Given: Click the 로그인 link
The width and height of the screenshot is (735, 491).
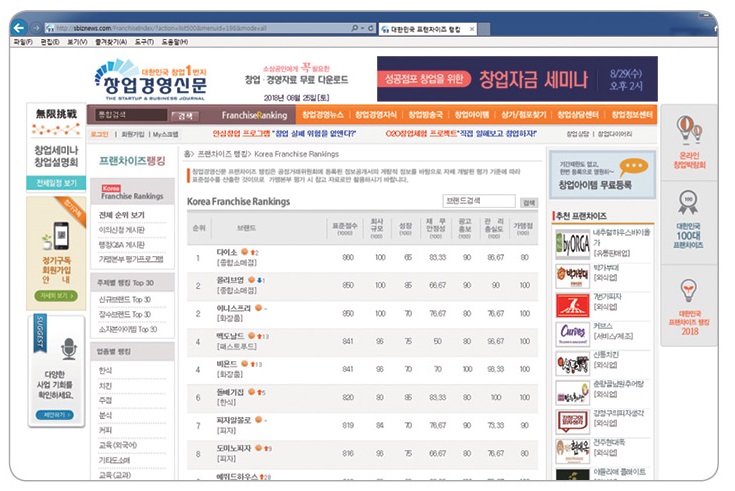Looking at the screenshot, I should pyautogui.click(x=99, y=134).
